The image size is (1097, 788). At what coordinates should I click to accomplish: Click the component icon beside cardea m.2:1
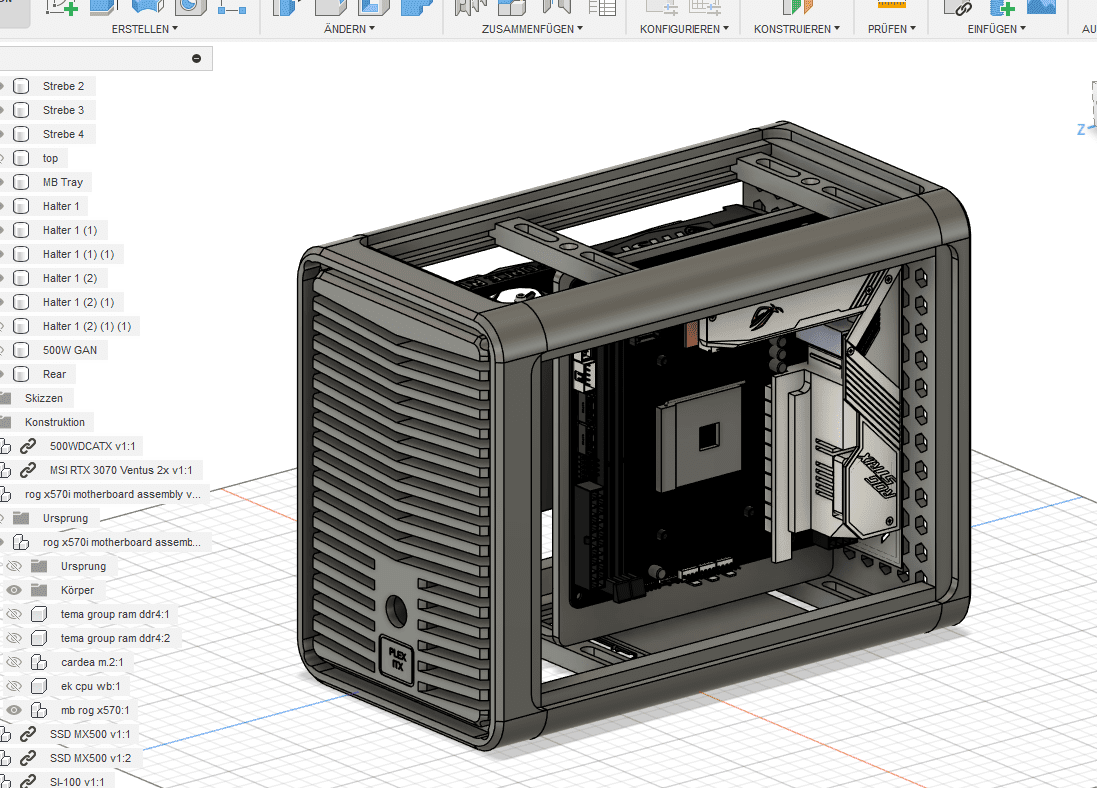[40, 662]
